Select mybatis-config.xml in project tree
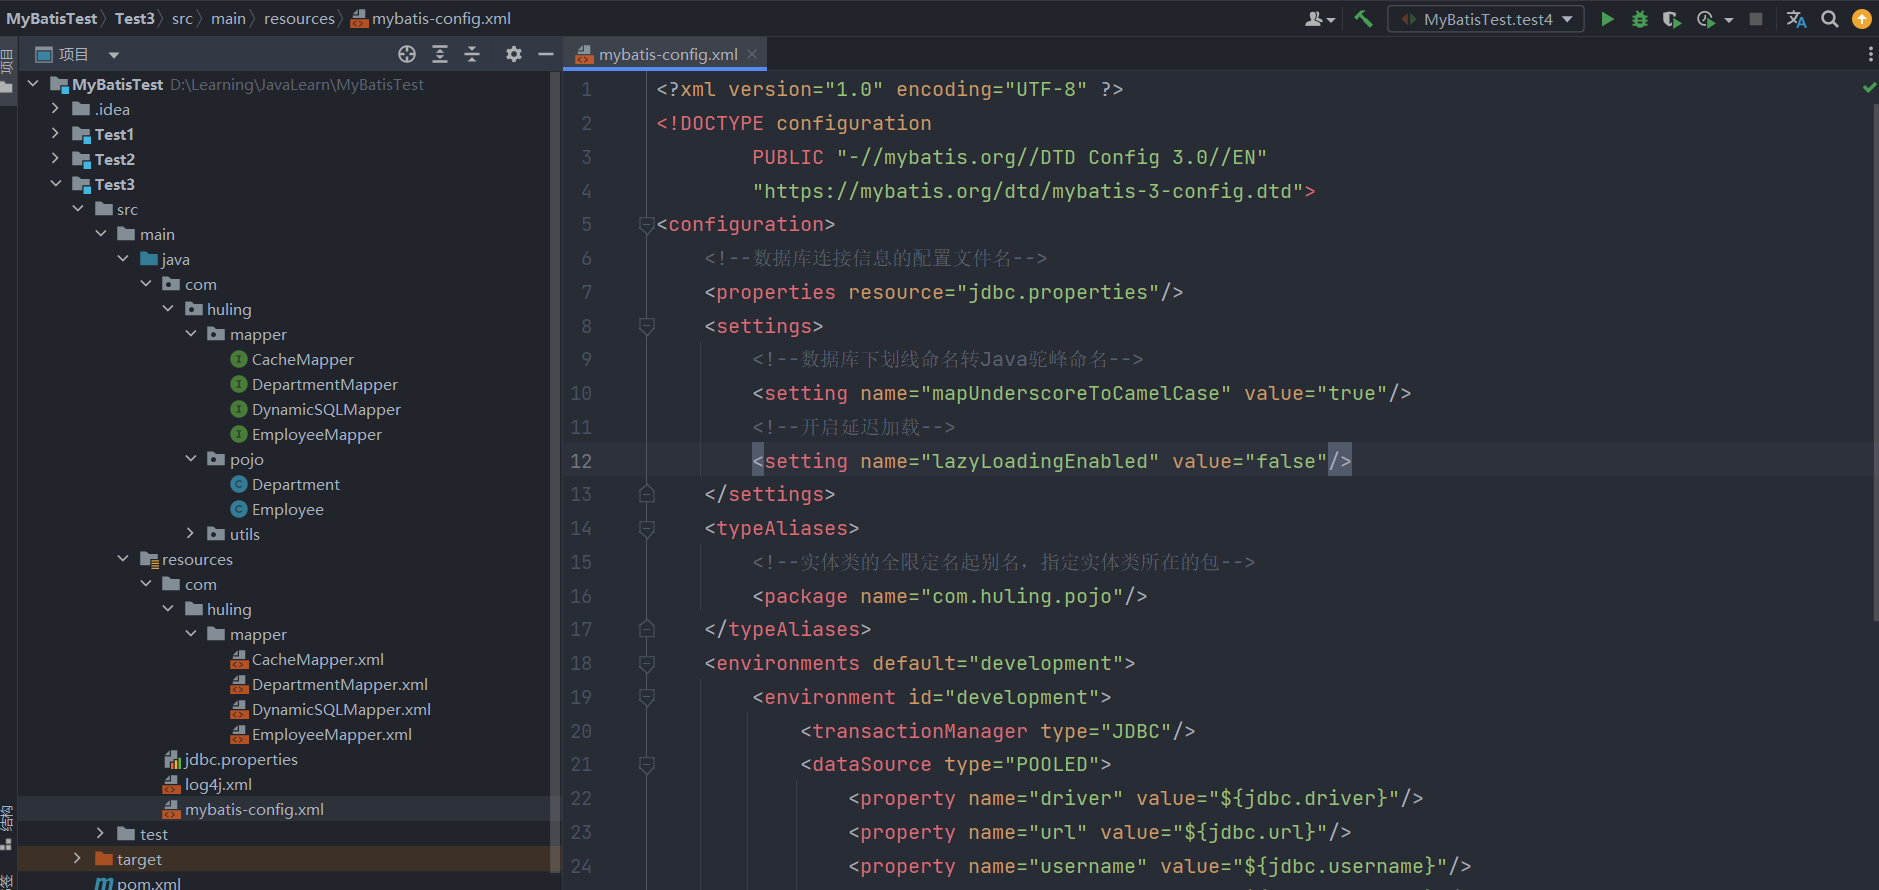1879x890 pixels. click(254, 809)
